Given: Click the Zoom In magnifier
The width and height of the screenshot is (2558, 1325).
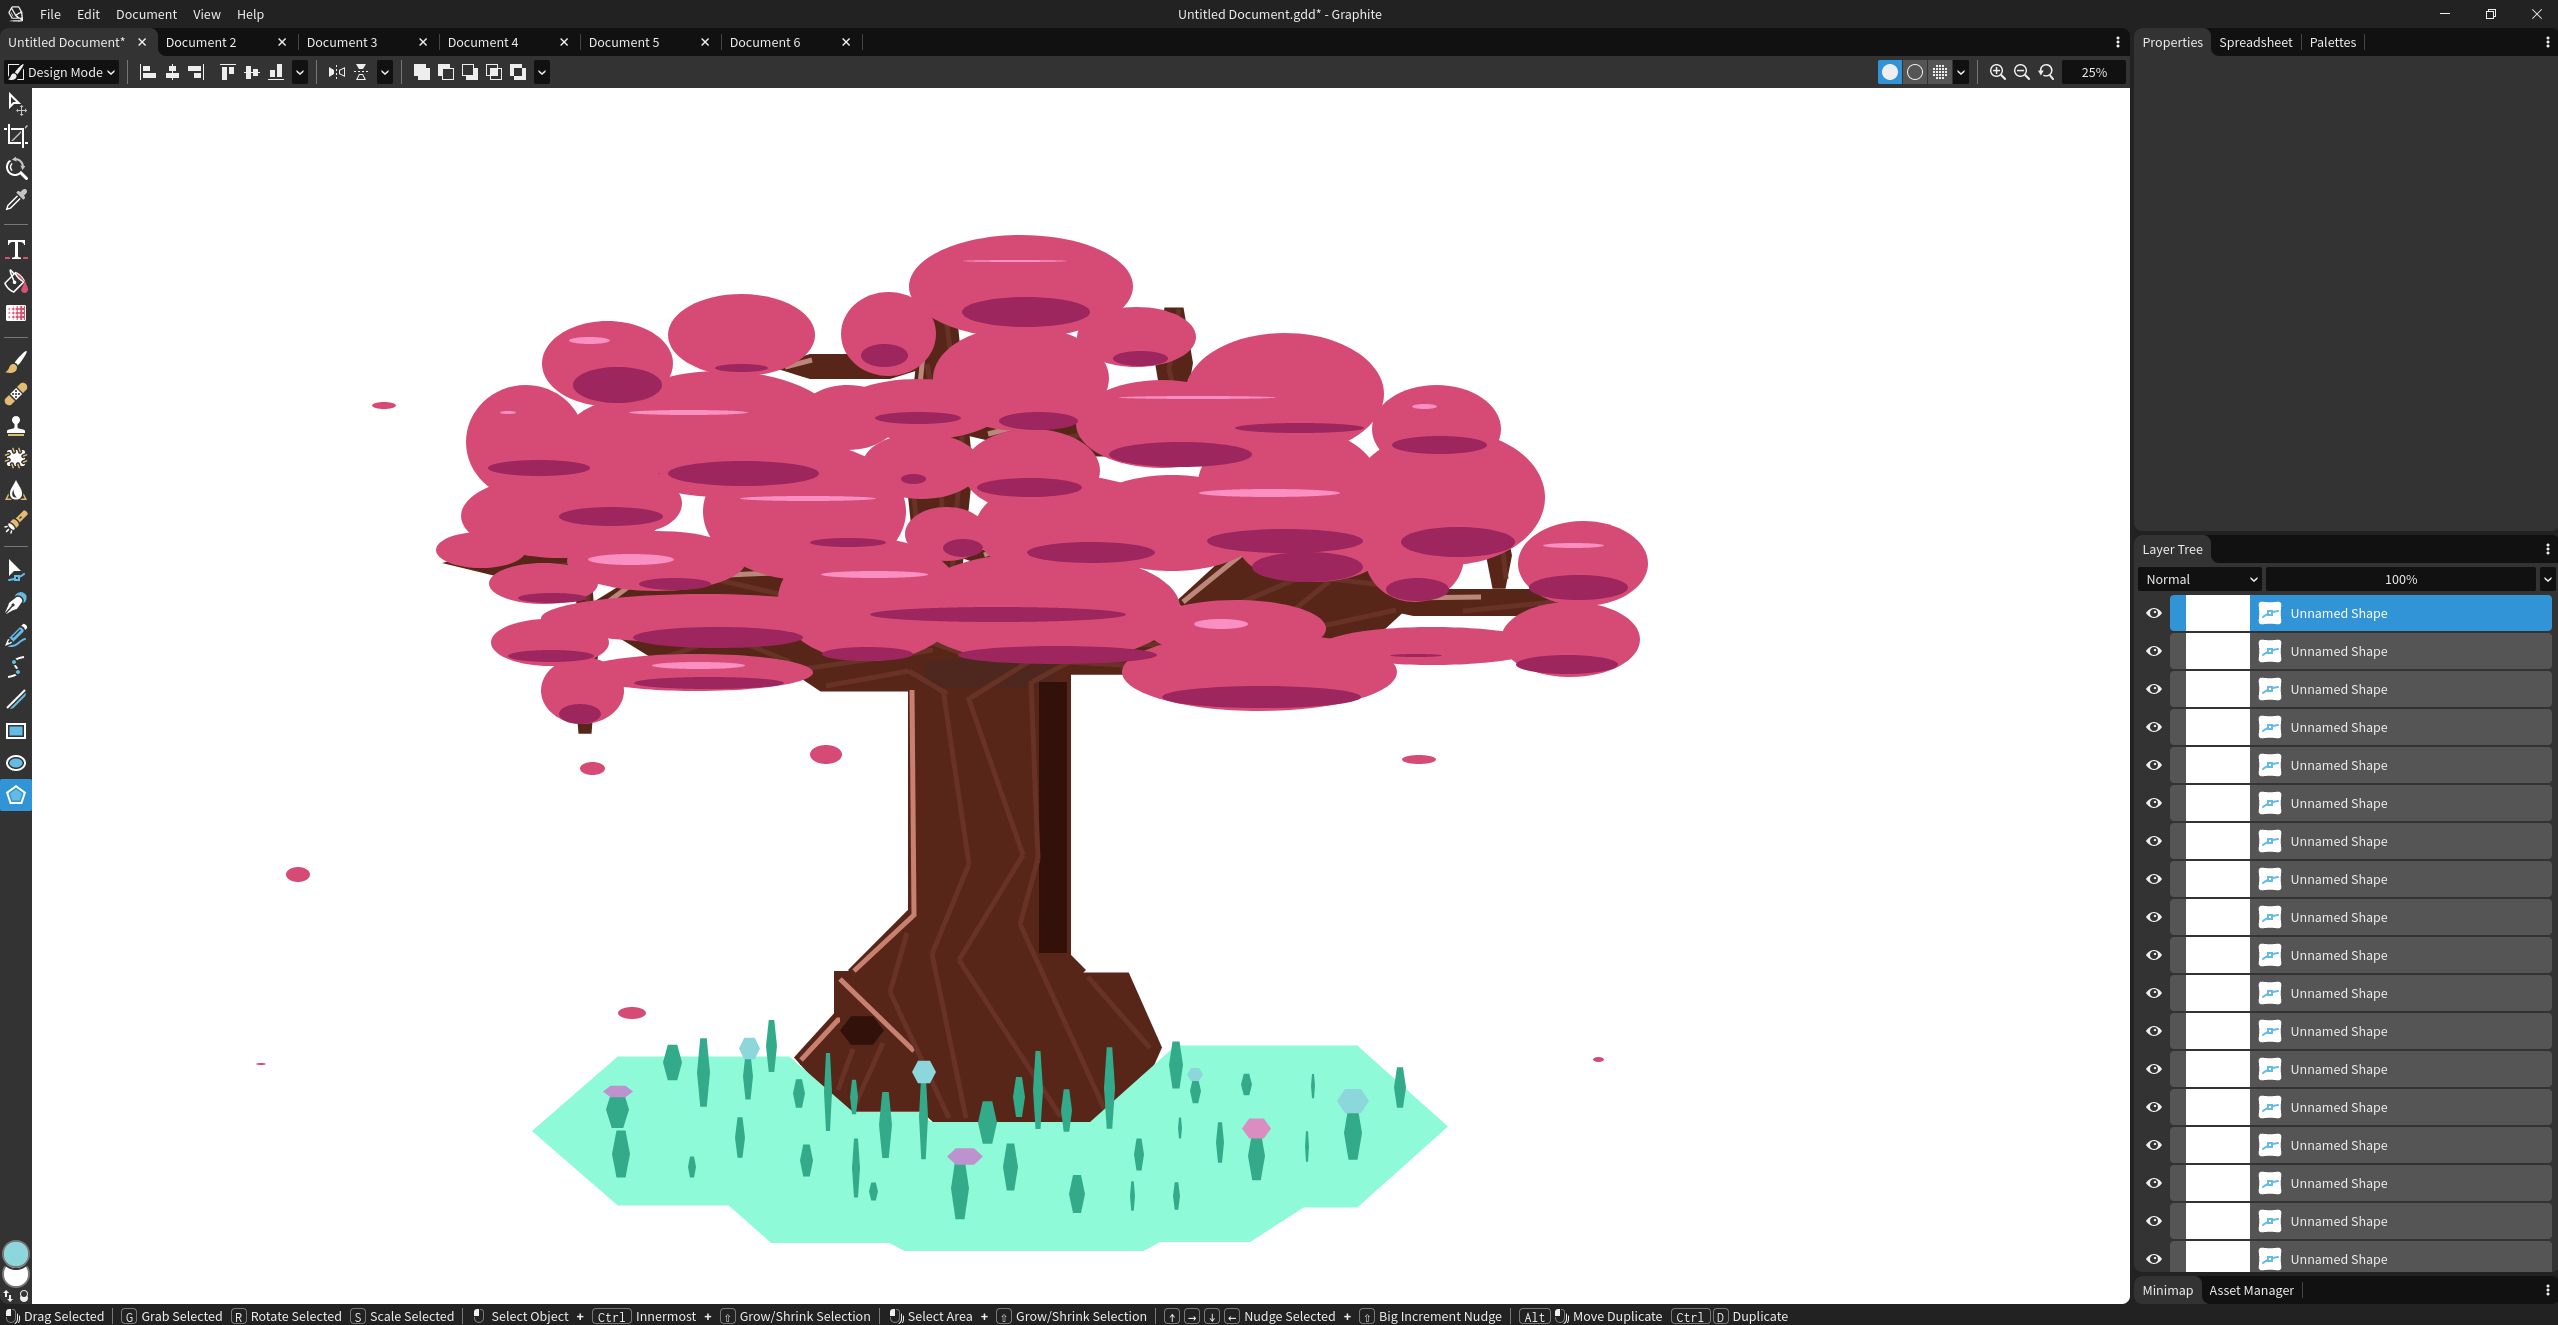Looking at the screenshot, I should (x=1998, y=72).
